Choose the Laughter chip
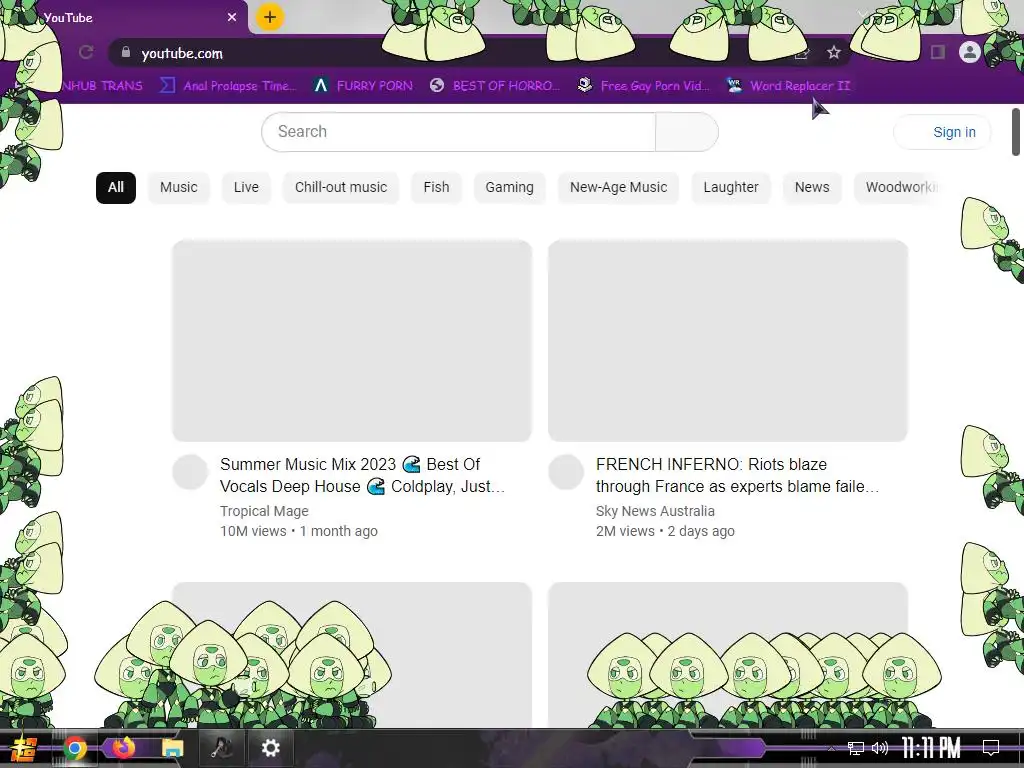The image size is (1024, 768). 731,187
